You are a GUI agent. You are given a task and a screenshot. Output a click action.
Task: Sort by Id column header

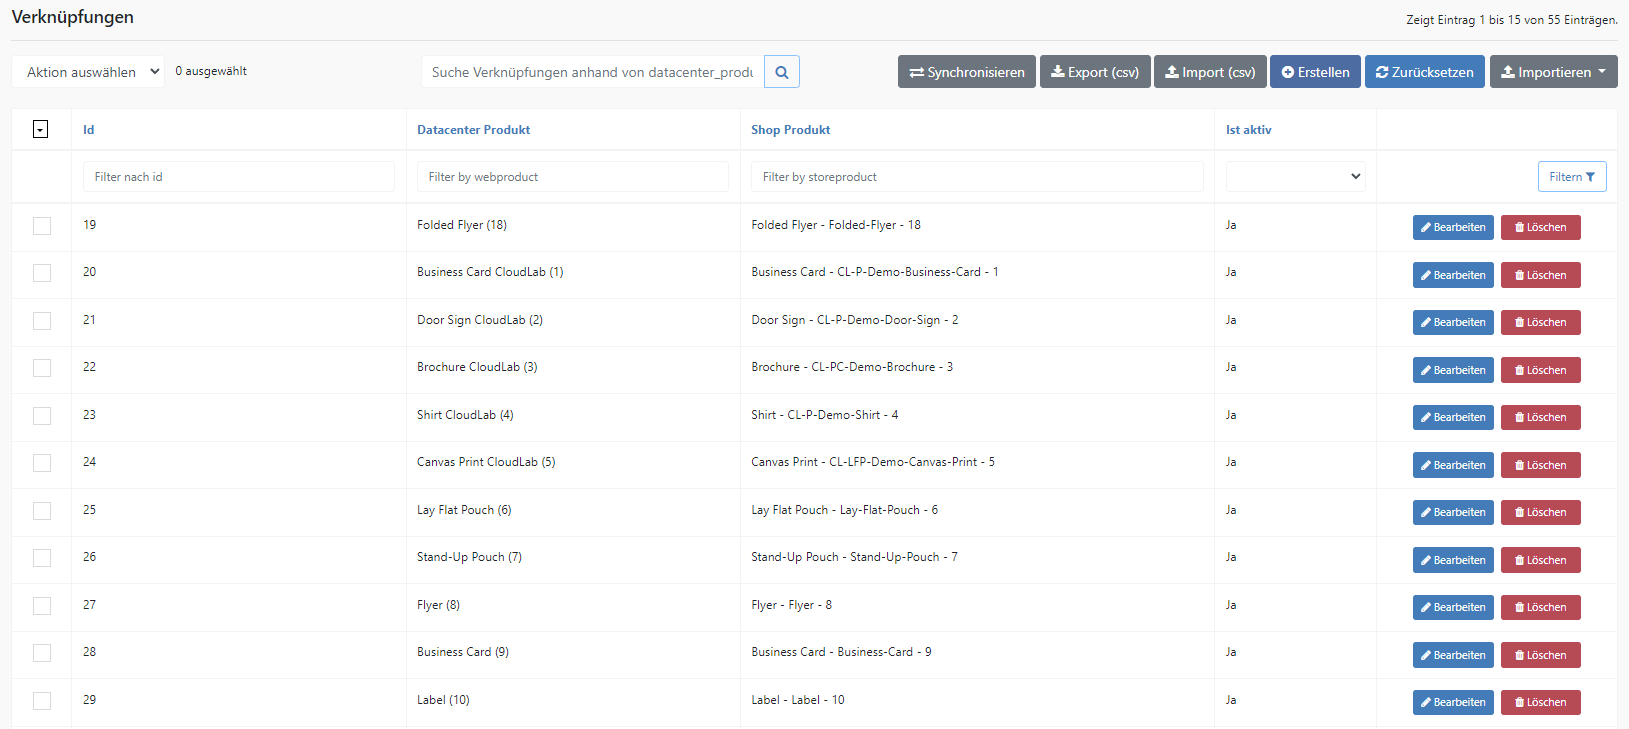point(89,130)
